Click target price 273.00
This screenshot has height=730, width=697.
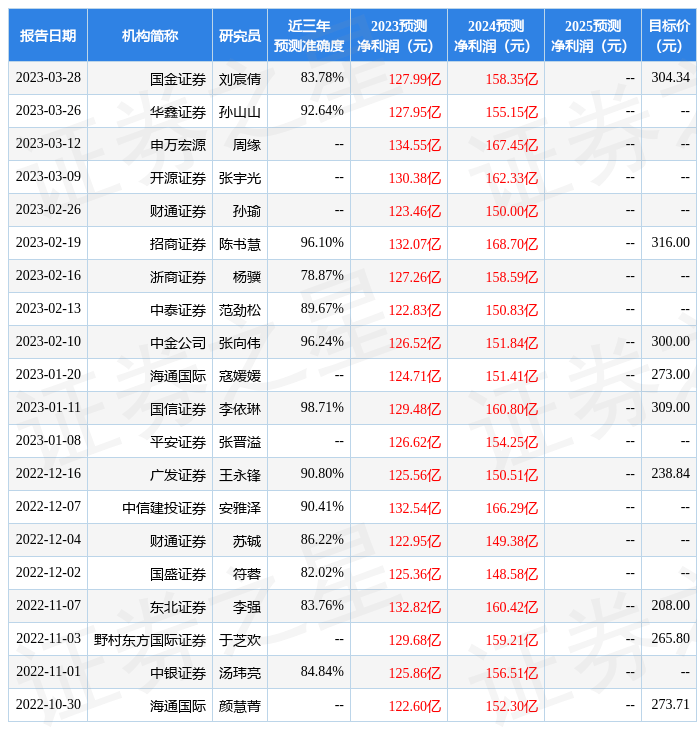(x=670, y=375)
